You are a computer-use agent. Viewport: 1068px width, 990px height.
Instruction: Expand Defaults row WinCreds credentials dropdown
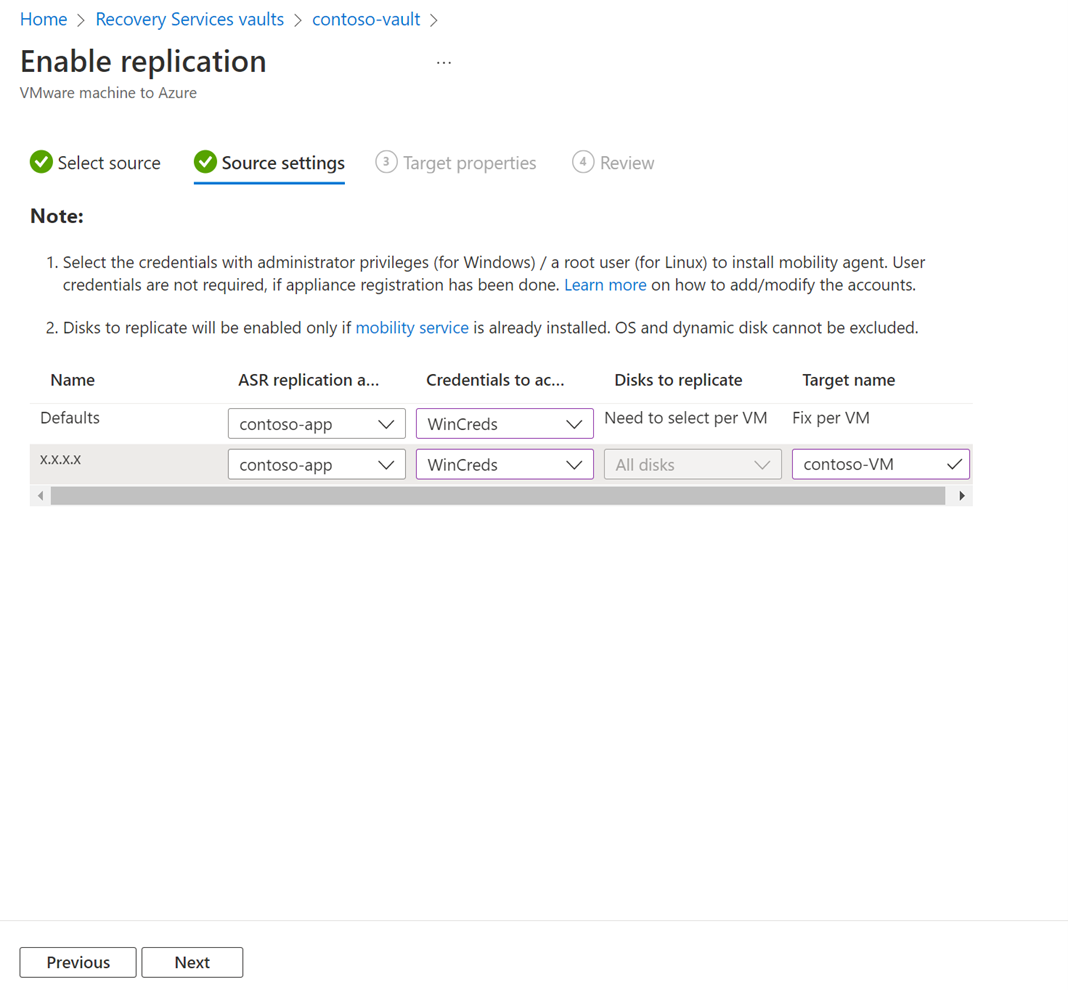tap(505, 424)
